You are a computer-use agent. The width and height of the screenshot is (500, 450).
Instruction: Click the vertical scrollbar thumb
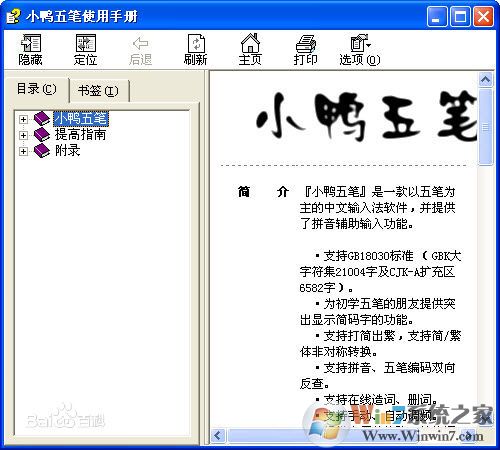tap(485, 127)
